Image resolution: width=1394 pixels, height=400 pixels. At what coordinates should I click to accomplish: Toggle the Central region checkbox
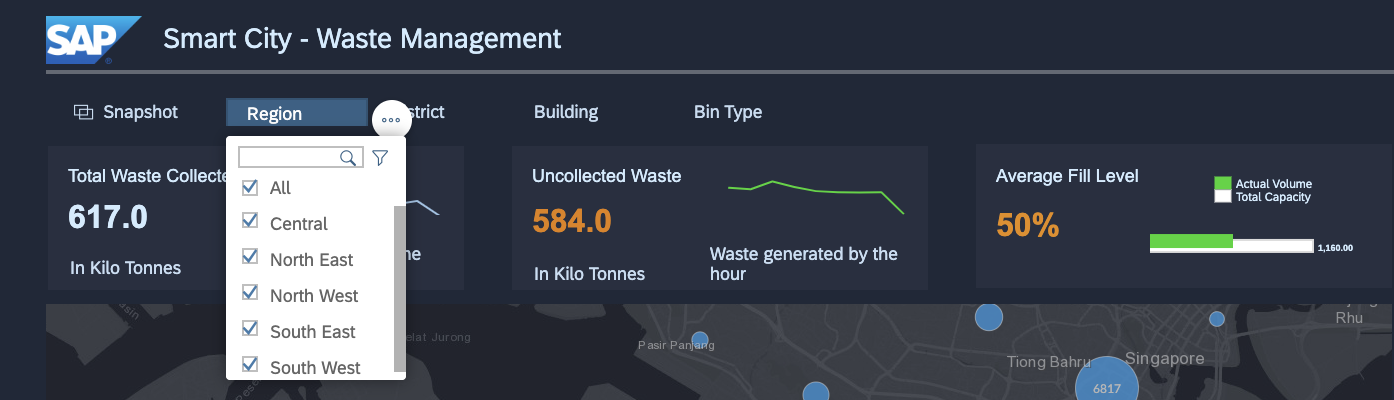(250, 223)
